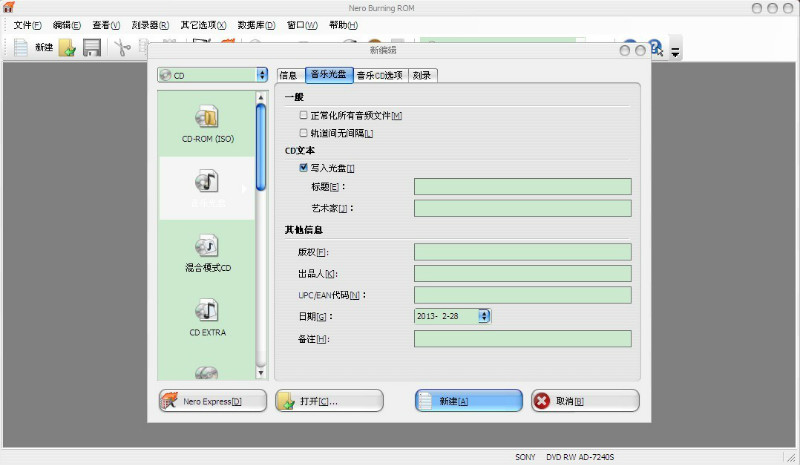Click the scissors cut icon in toolbar
The height and width of the screenshot is (465, 800).
tap(122, 48)
